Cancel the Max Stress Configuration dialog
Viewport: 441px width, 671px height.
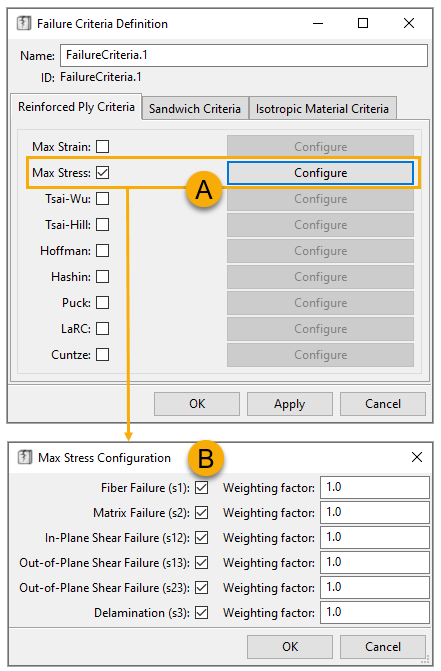click(383, 647)
